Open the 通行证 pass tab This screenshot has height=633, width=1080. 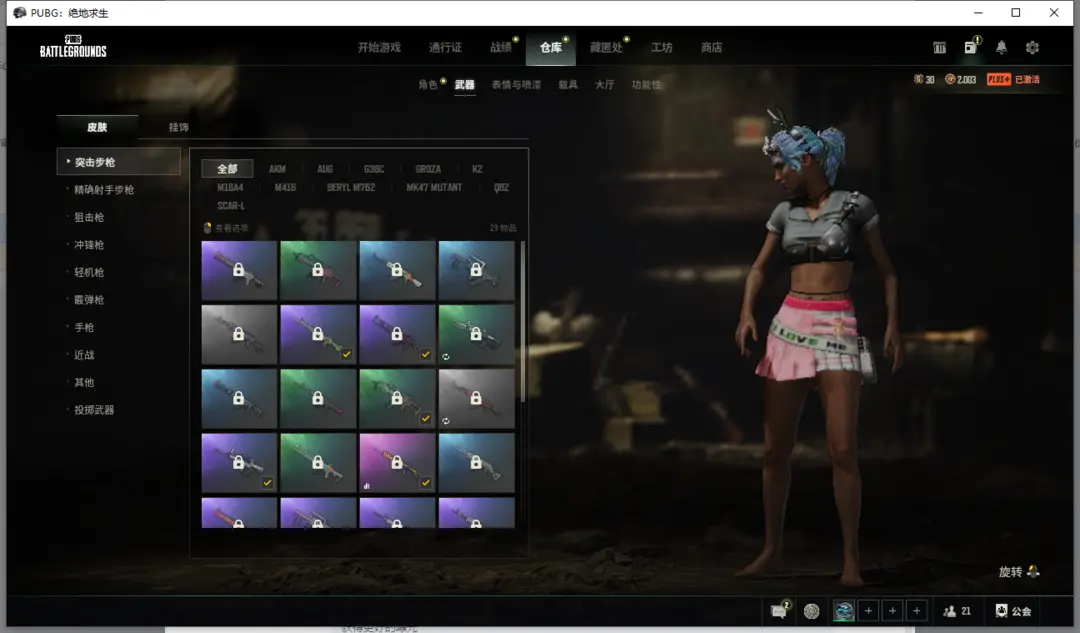pyautogui.click(x=445, y=48)
